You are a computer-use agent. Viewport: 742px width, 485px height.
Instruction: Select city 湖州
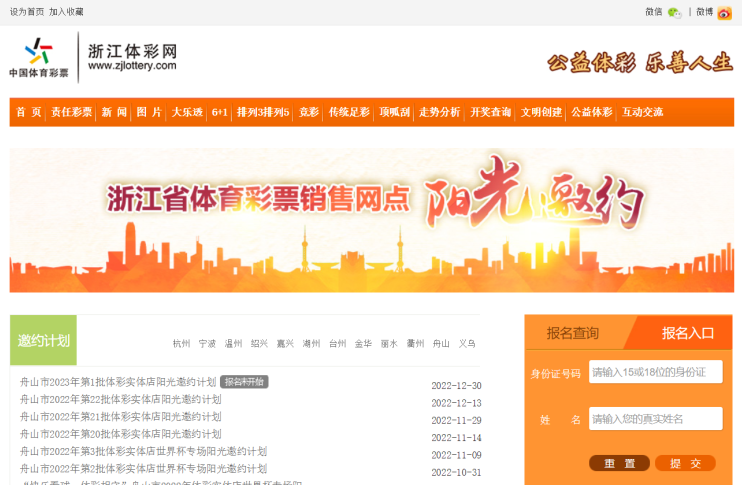pos(311,344)
